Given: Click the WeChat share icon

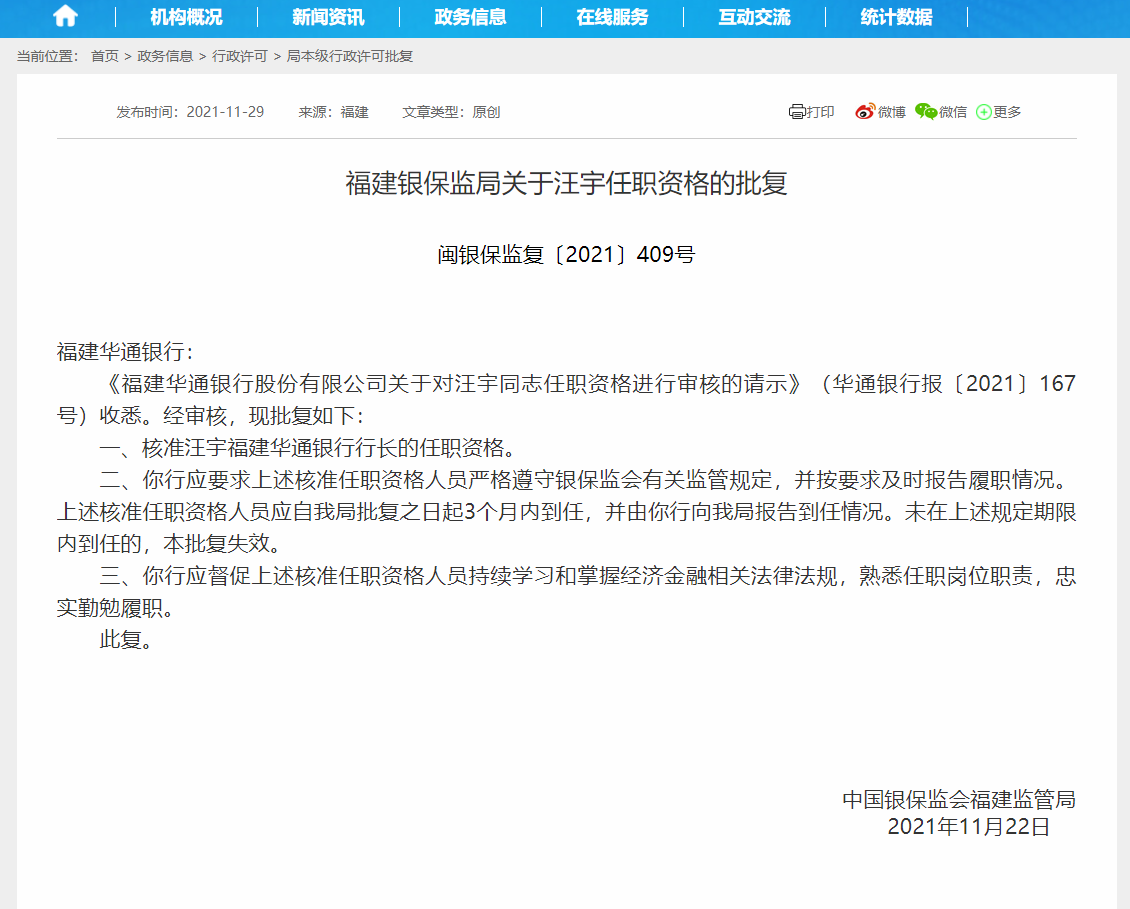Looking at the screenshot, I should [925, 112].
